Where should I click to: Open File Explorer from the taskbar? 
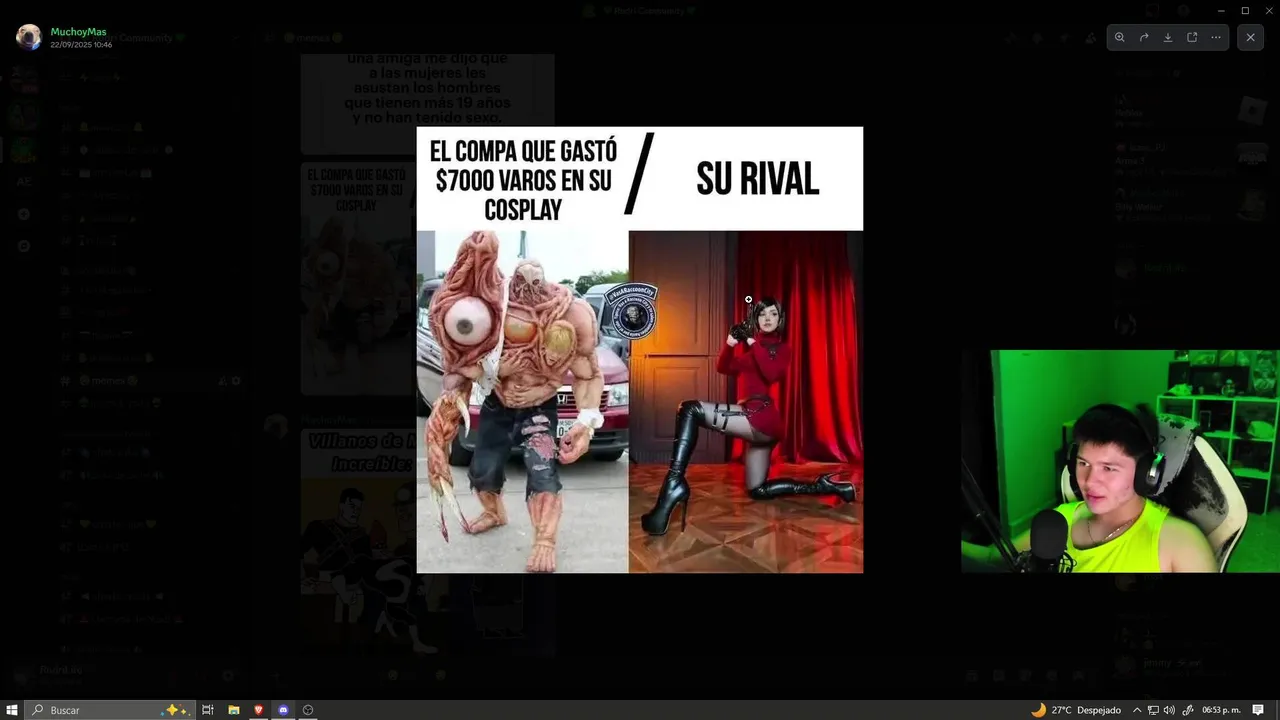233,710
